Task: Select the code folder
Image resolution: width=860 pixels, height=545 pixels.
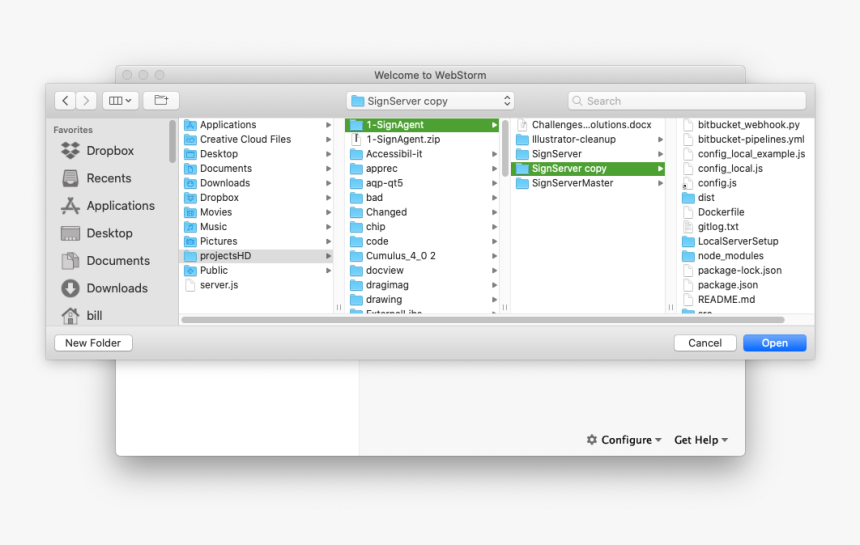Action: [422, 241]
